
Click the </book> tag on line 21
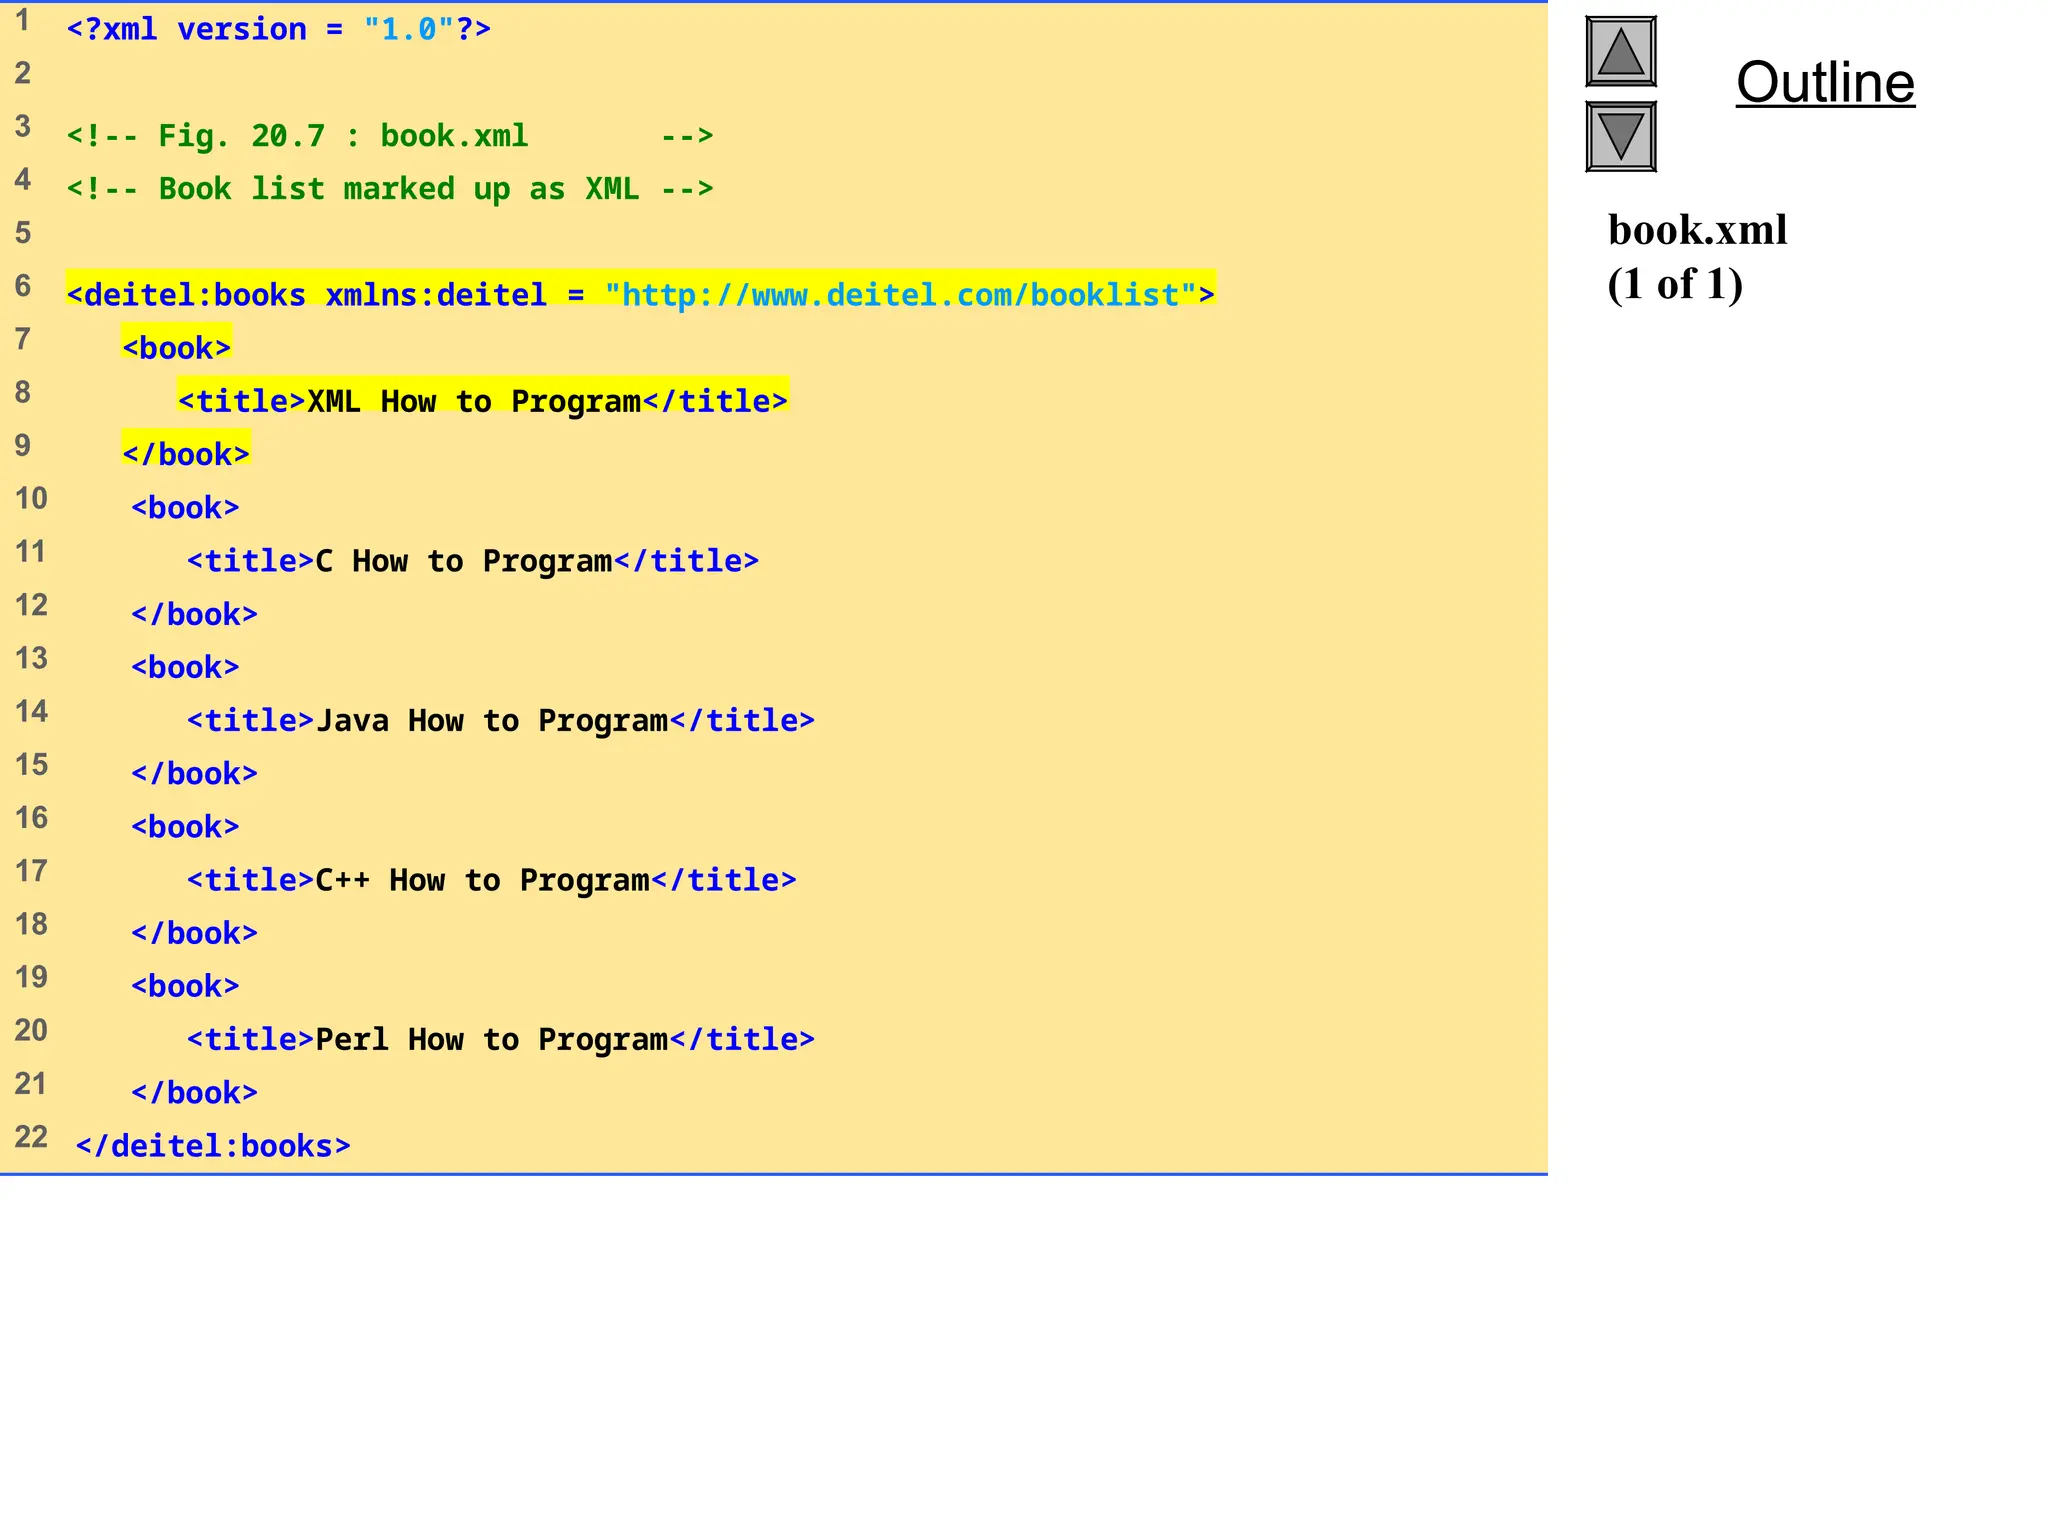[194, 1092]
